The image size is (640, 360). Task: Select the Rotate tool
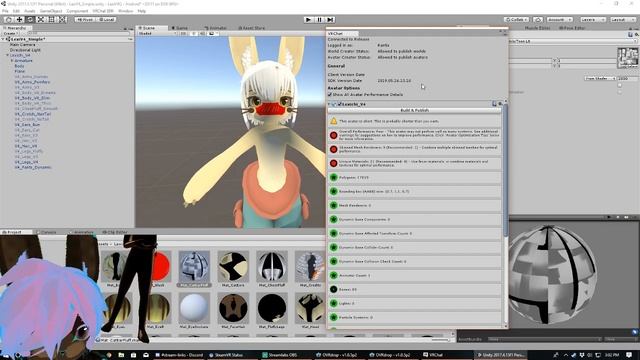(30, 20)
